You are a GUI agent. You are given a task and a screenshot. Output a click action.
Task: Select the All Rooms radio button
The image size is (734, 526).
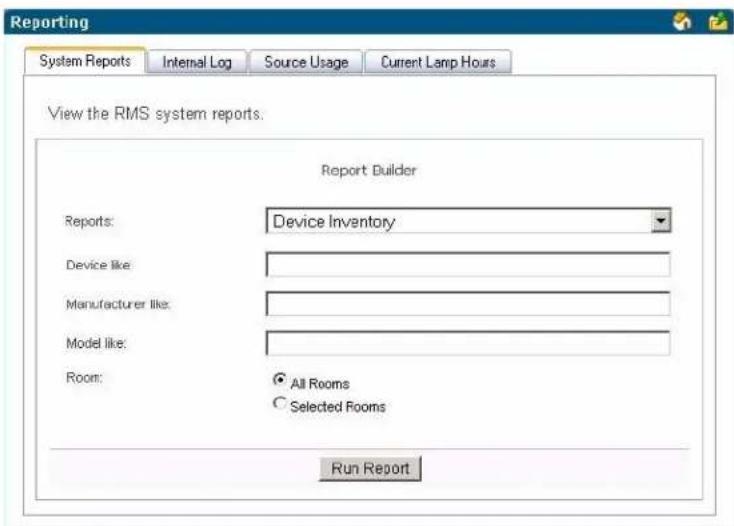(x=279, y=380)
